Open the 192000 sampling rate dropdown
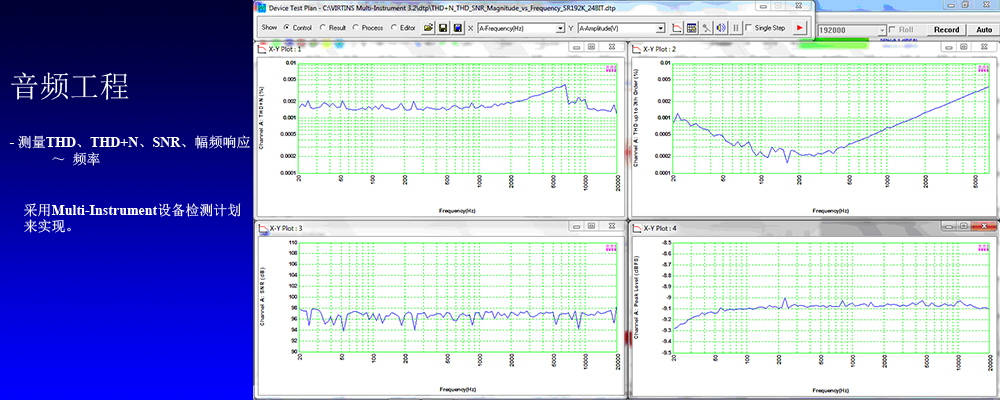The width and height of the screenshot is (1000, 400). pyautogui.click(x=882, y=30)
